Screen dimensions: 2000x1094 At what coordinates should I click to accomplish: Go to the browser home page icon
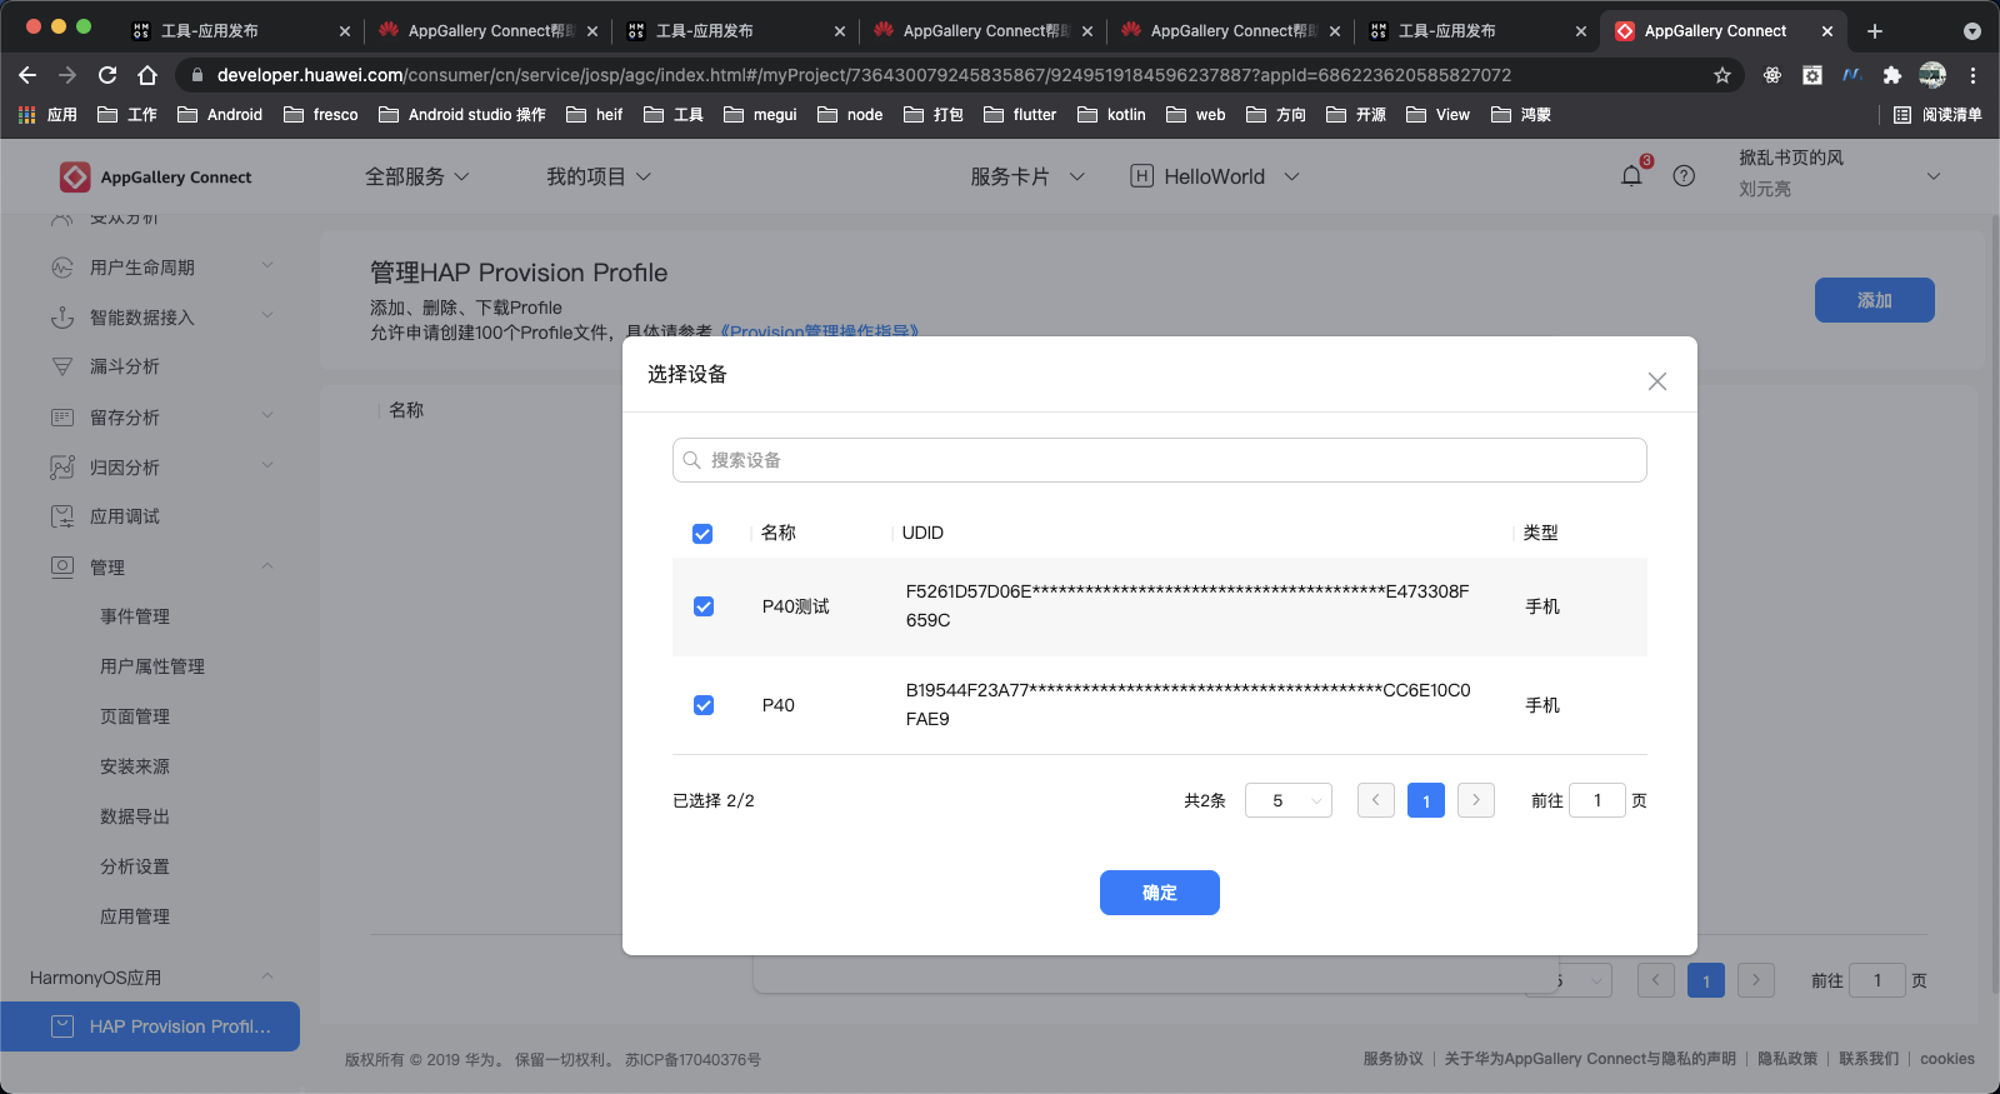coord(147,75)
